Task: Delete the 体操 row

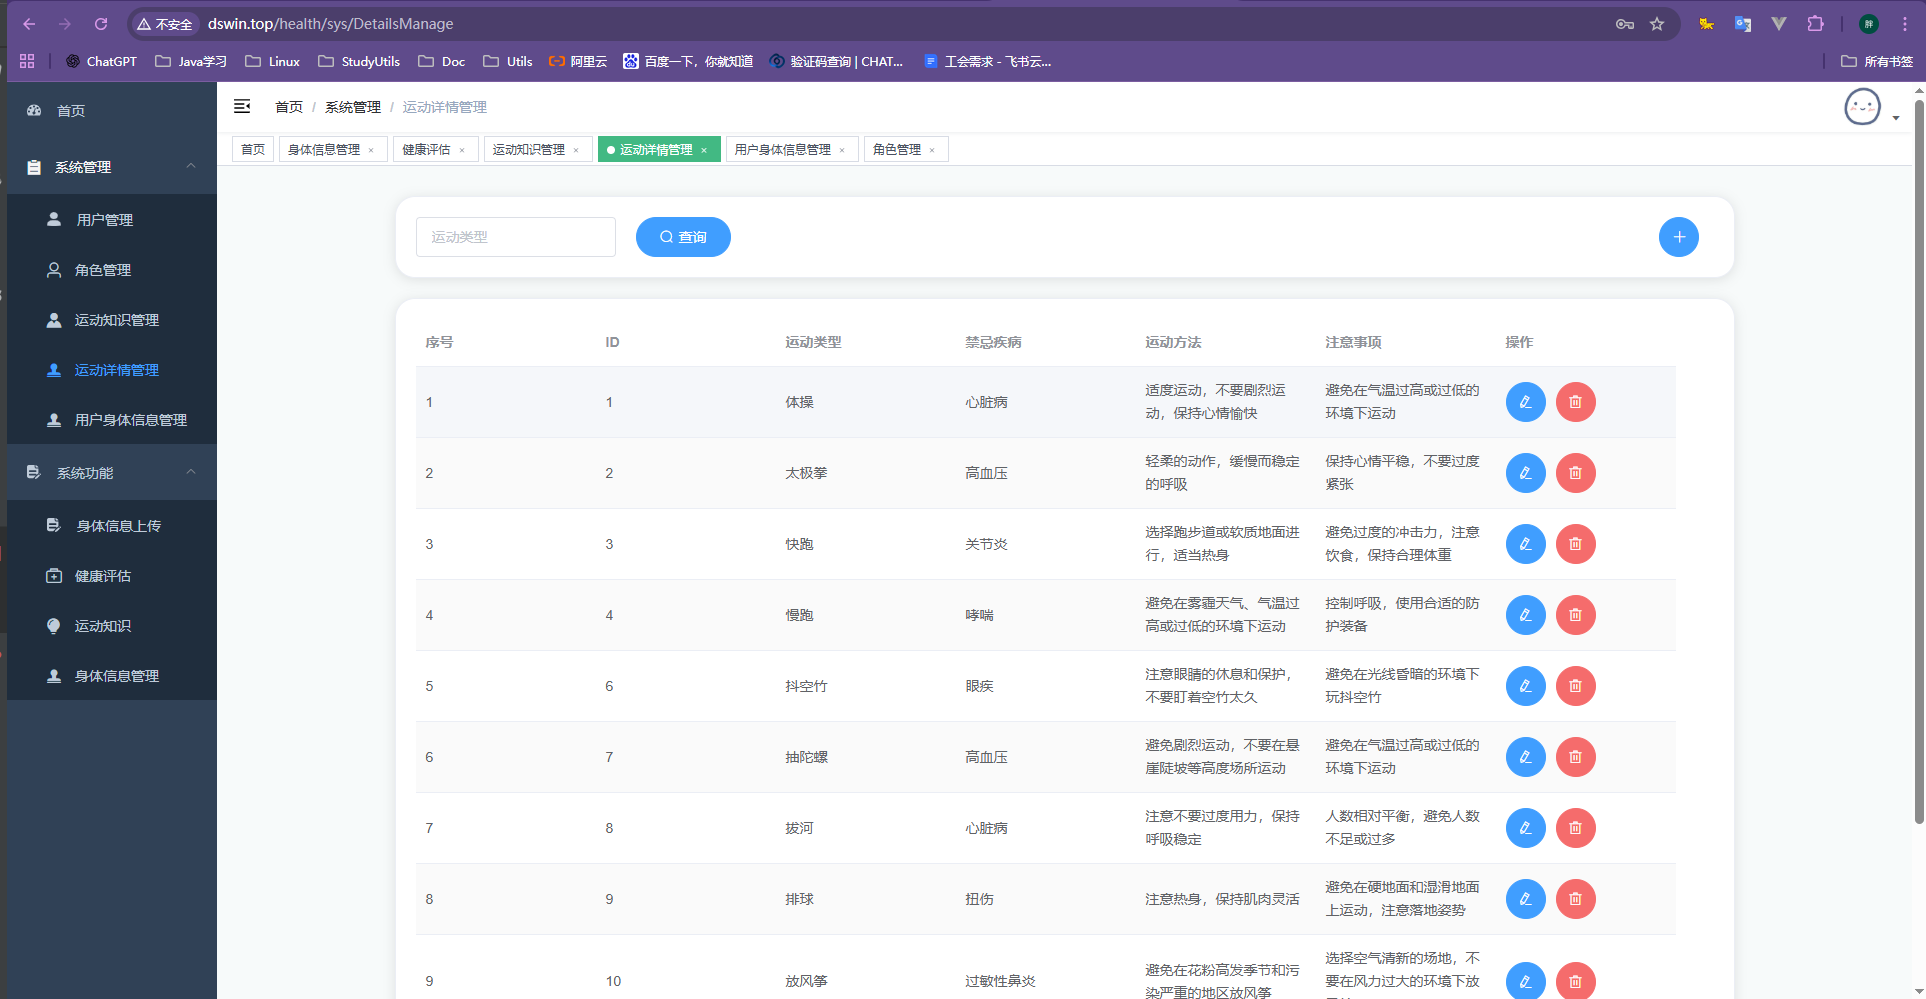Action: (1575, 402)
